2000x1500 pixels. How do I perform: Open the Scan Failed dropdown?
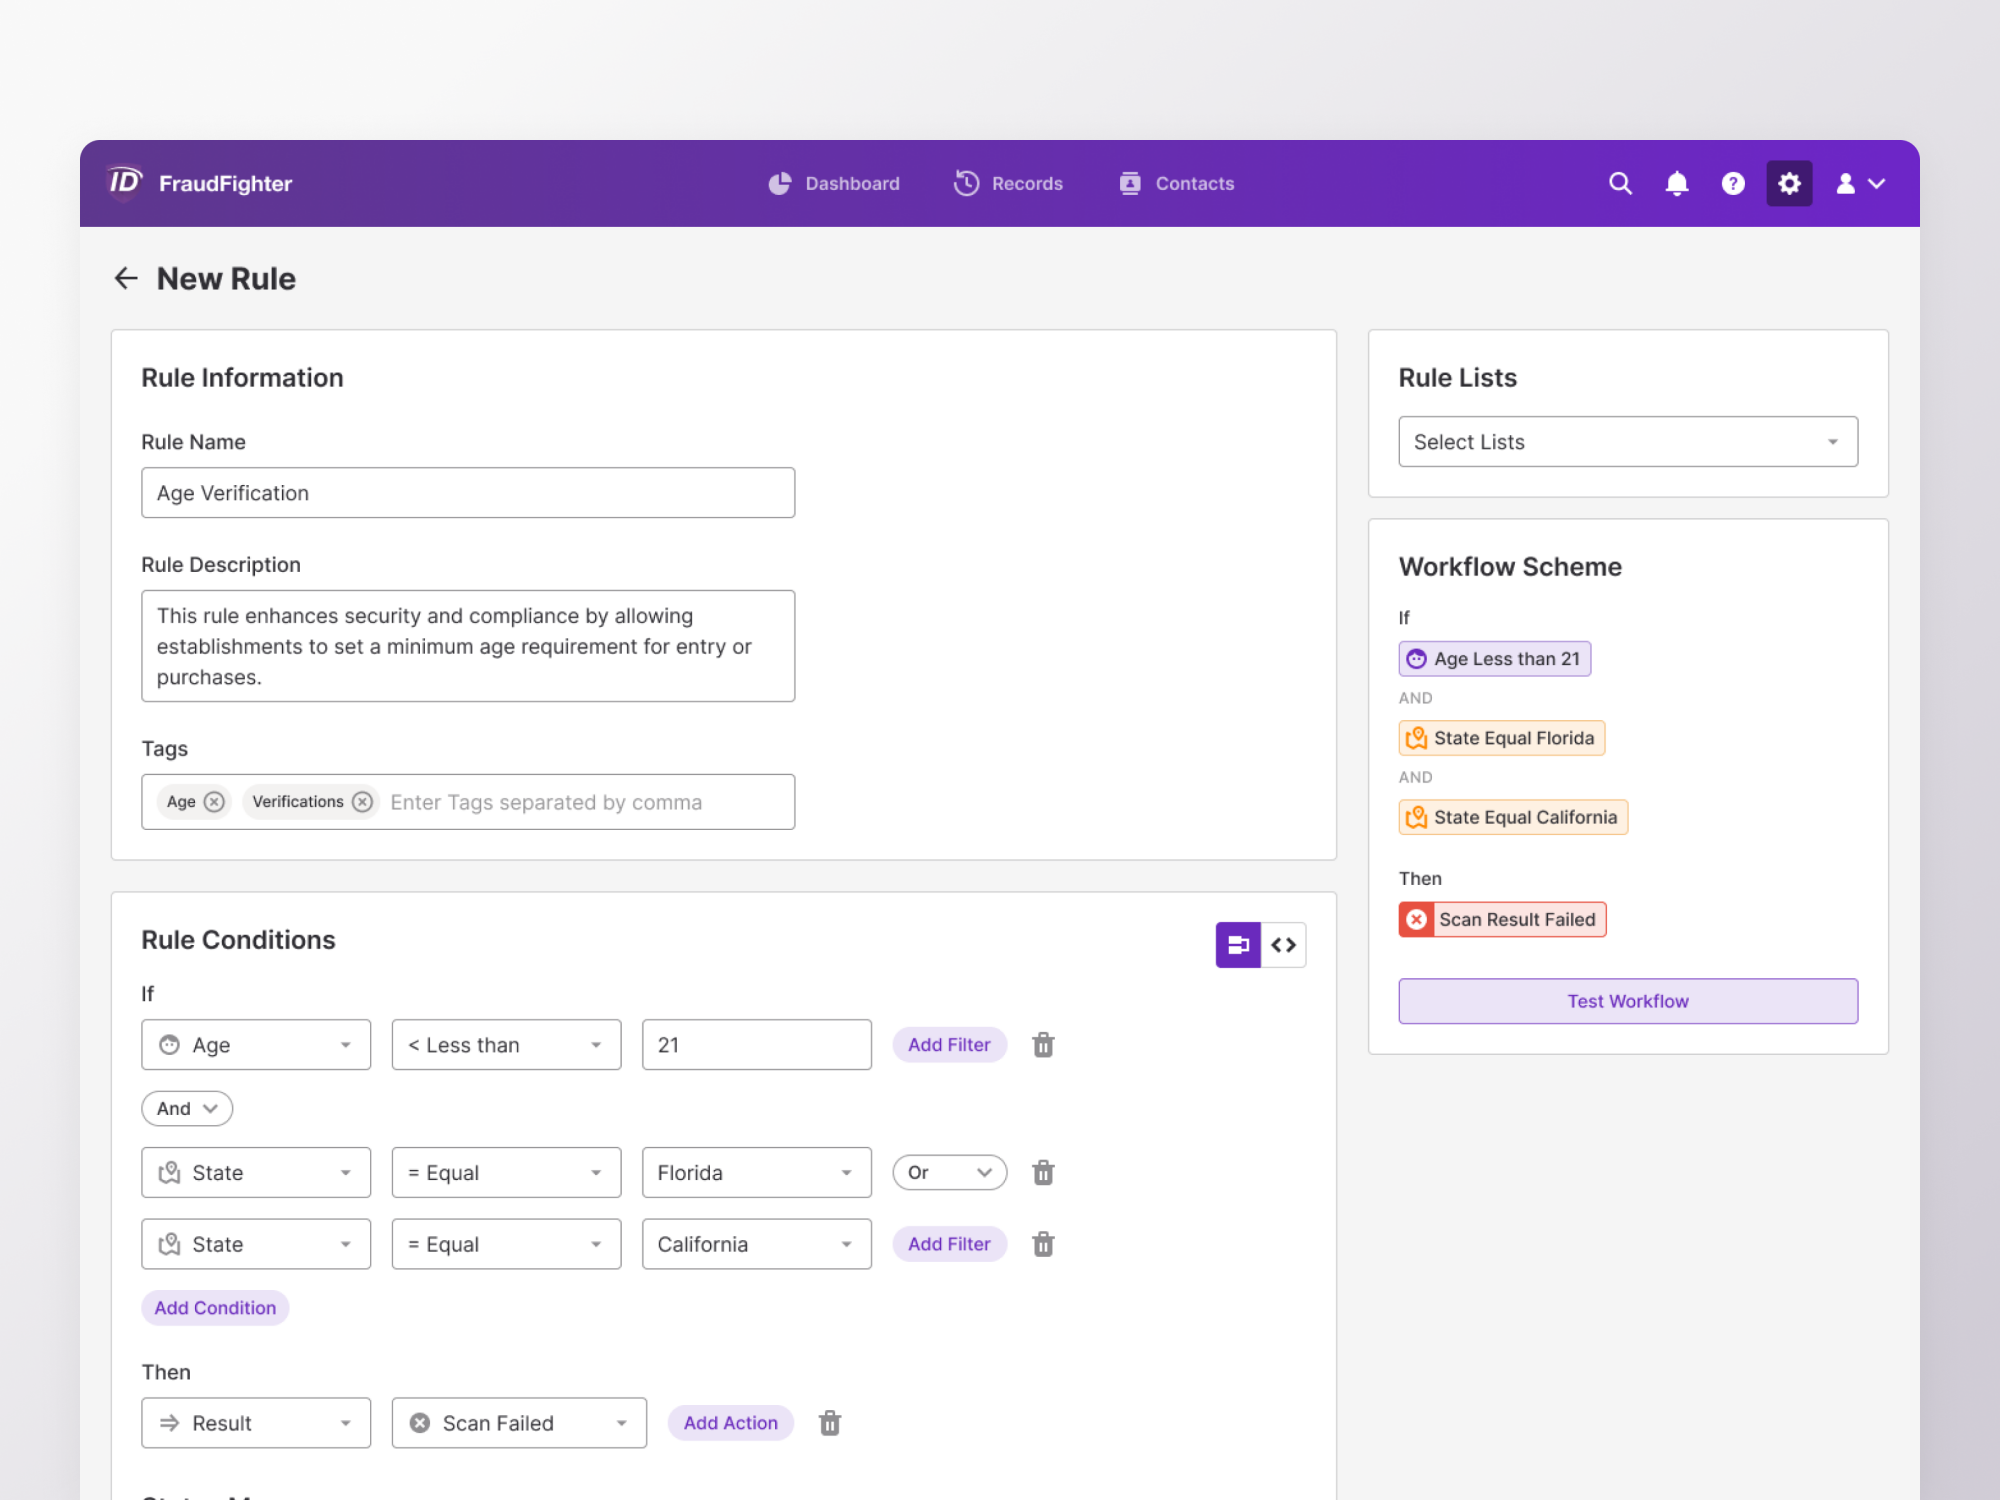coord(519,1423)
